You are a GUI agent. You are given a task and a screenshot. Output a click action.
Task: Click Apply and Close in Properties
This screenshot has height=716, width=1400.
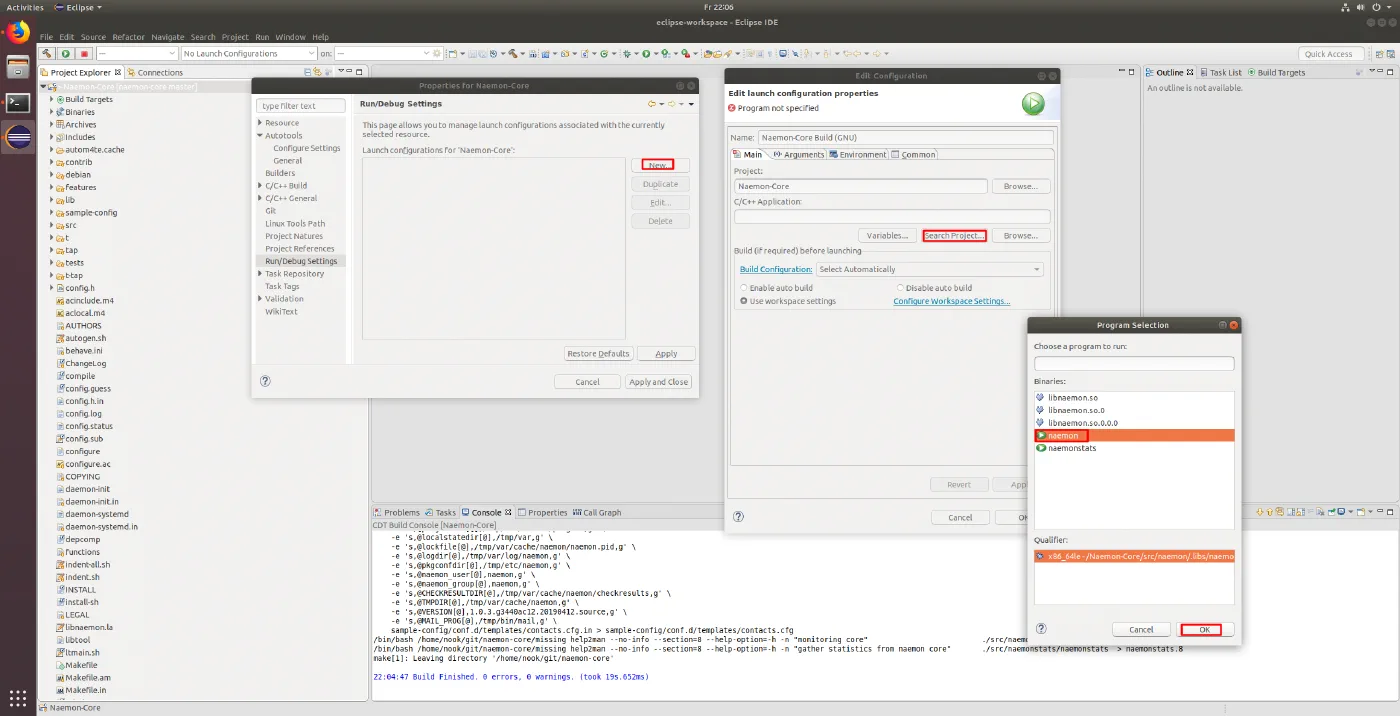tap(658, 382)
